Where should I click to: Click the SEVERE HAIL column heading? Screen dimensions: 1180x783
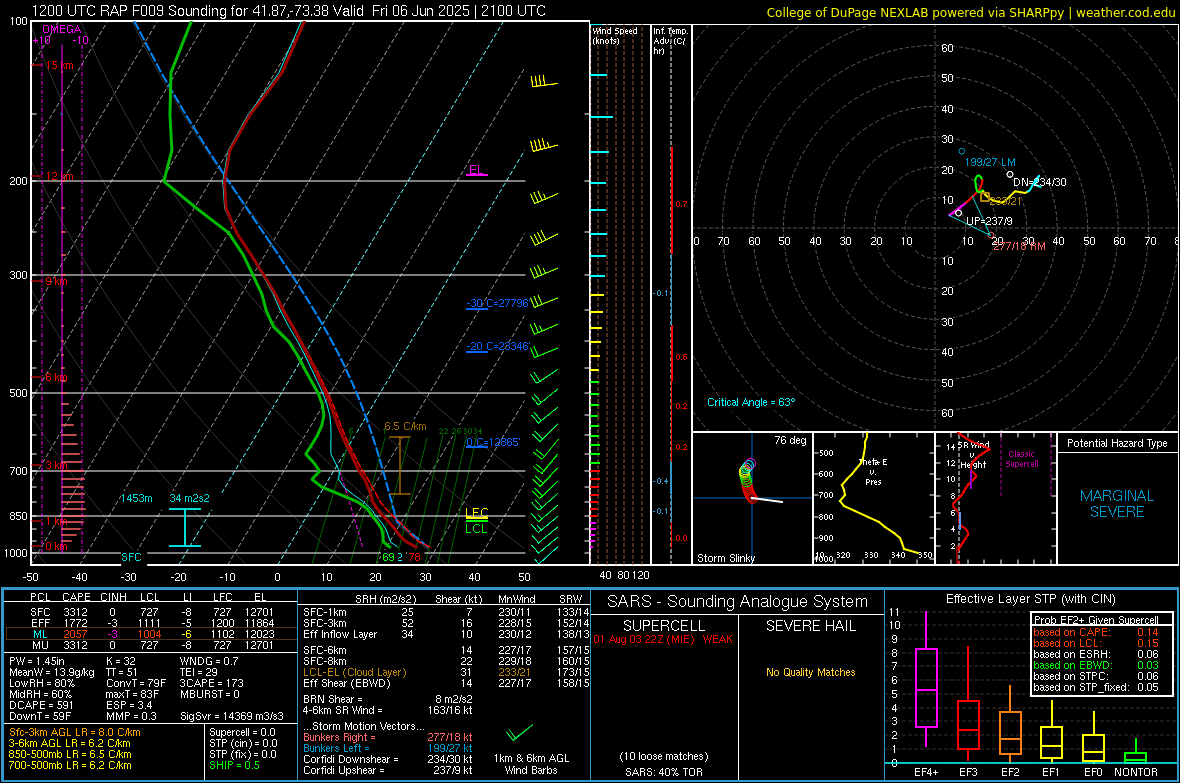(810, 626)
